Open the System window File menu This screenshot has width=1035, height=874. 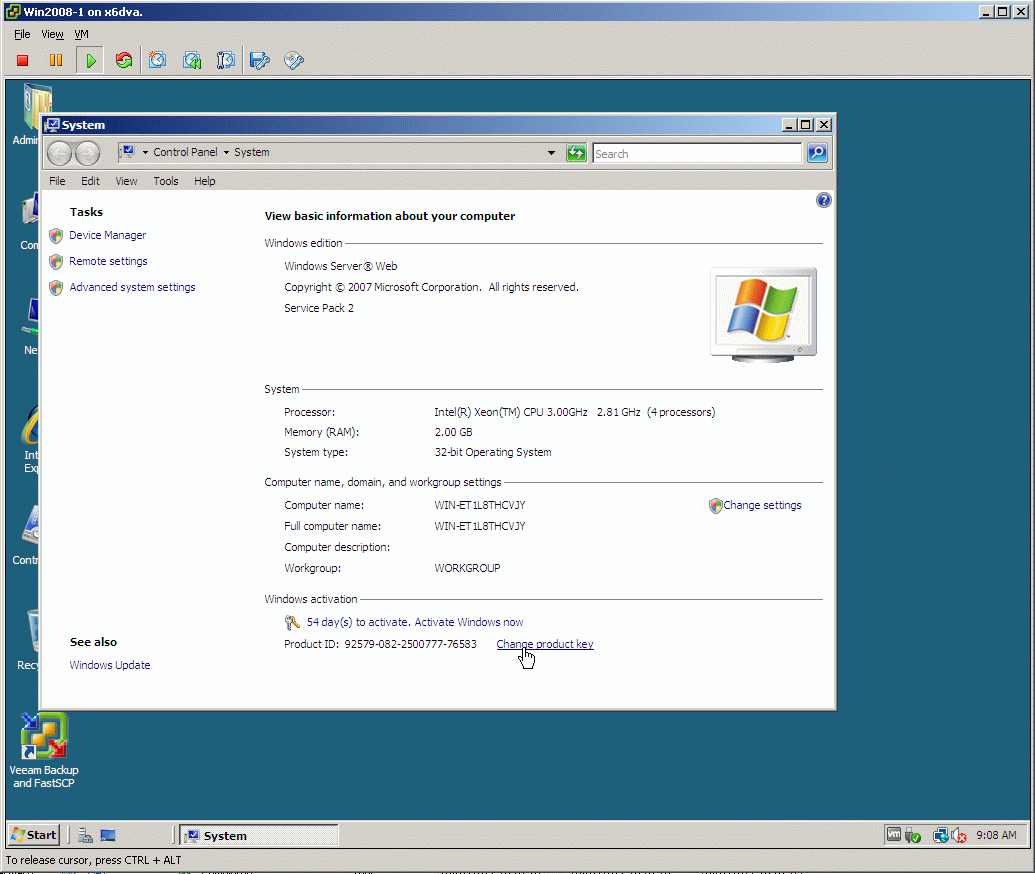coord(57,181)
